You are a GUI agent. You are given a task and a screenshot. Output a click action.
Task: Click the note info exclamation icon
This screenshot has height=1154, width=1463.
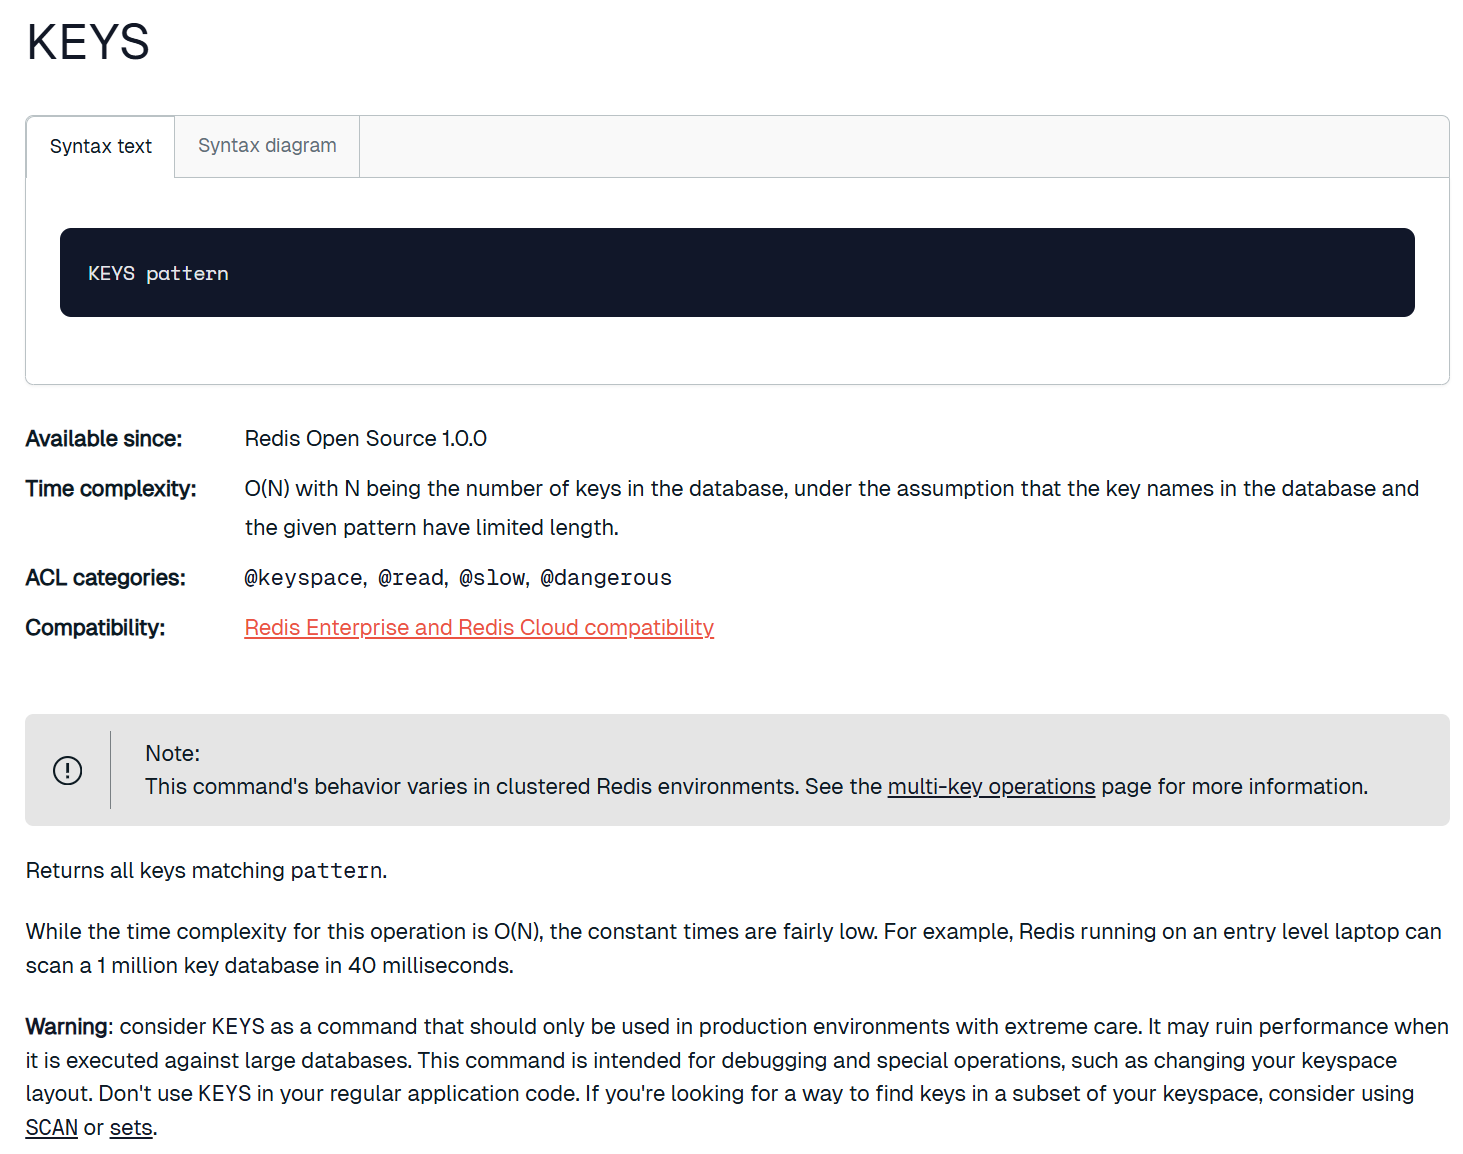click(x=68, y=770)
